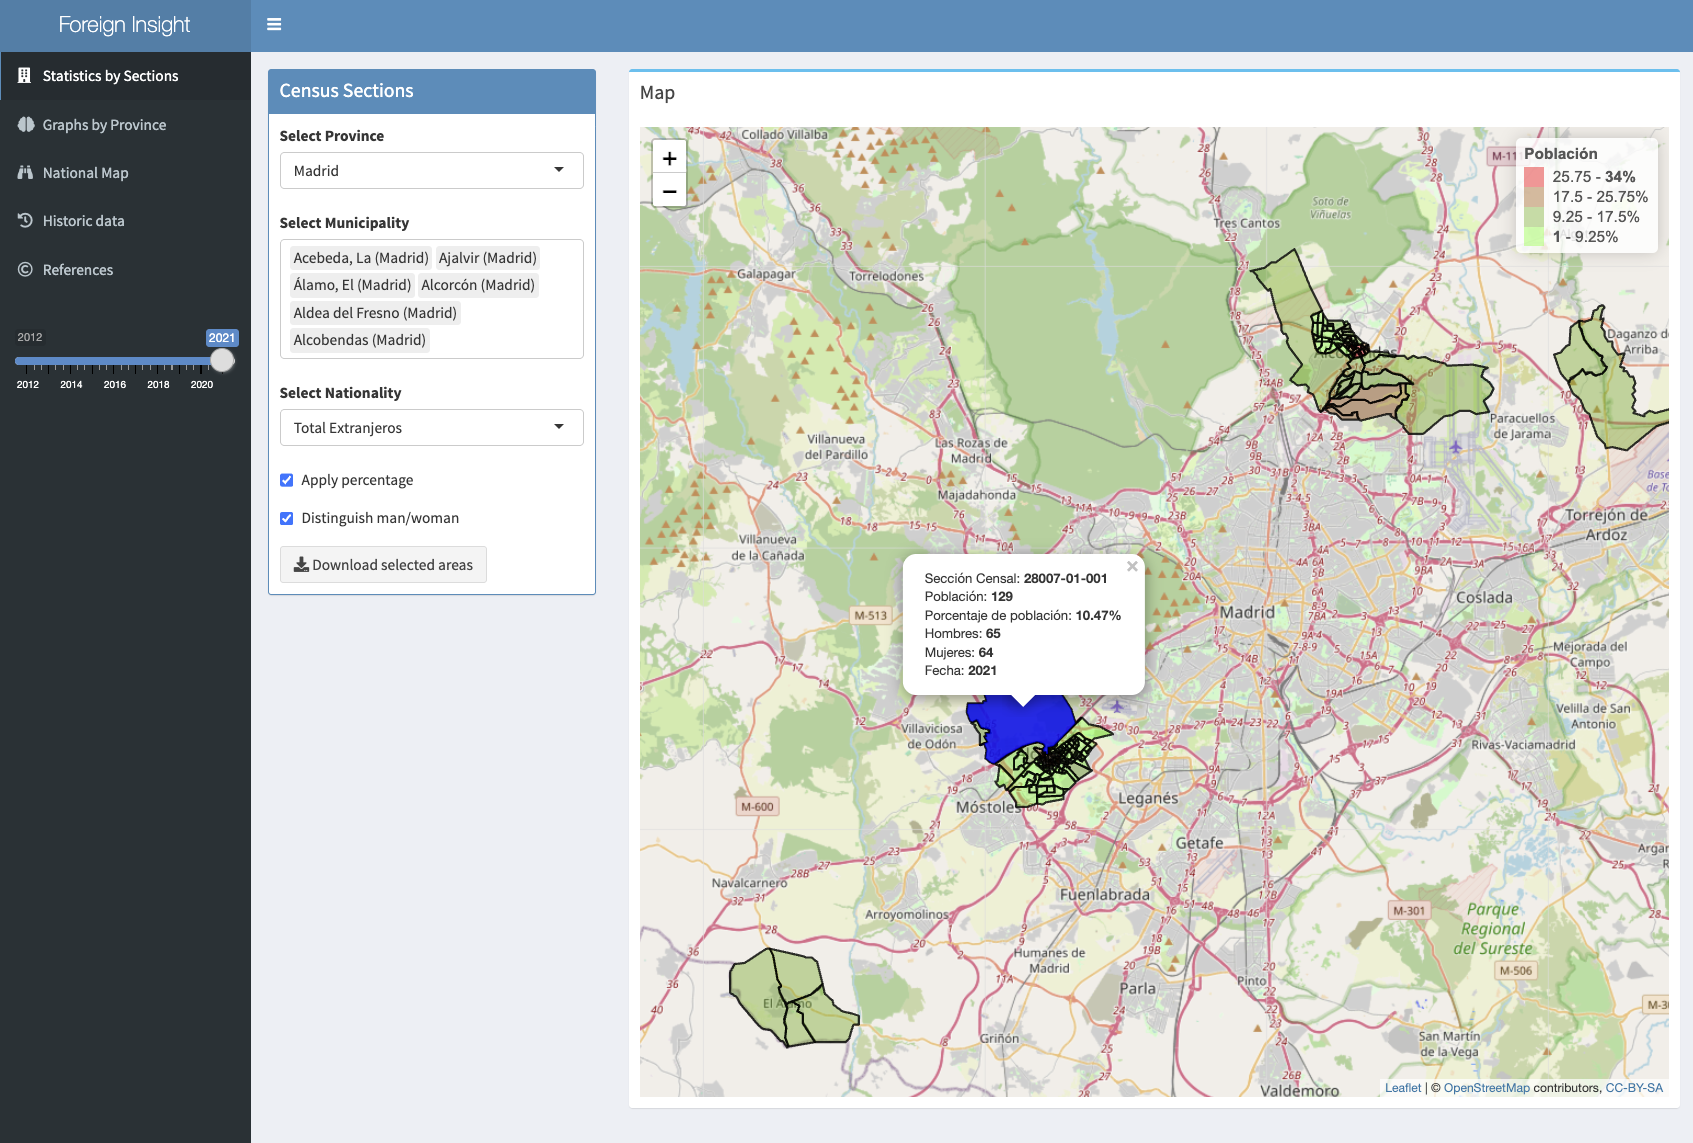Toggle the Distinguish man/woman checkbox

coord(287,518)
